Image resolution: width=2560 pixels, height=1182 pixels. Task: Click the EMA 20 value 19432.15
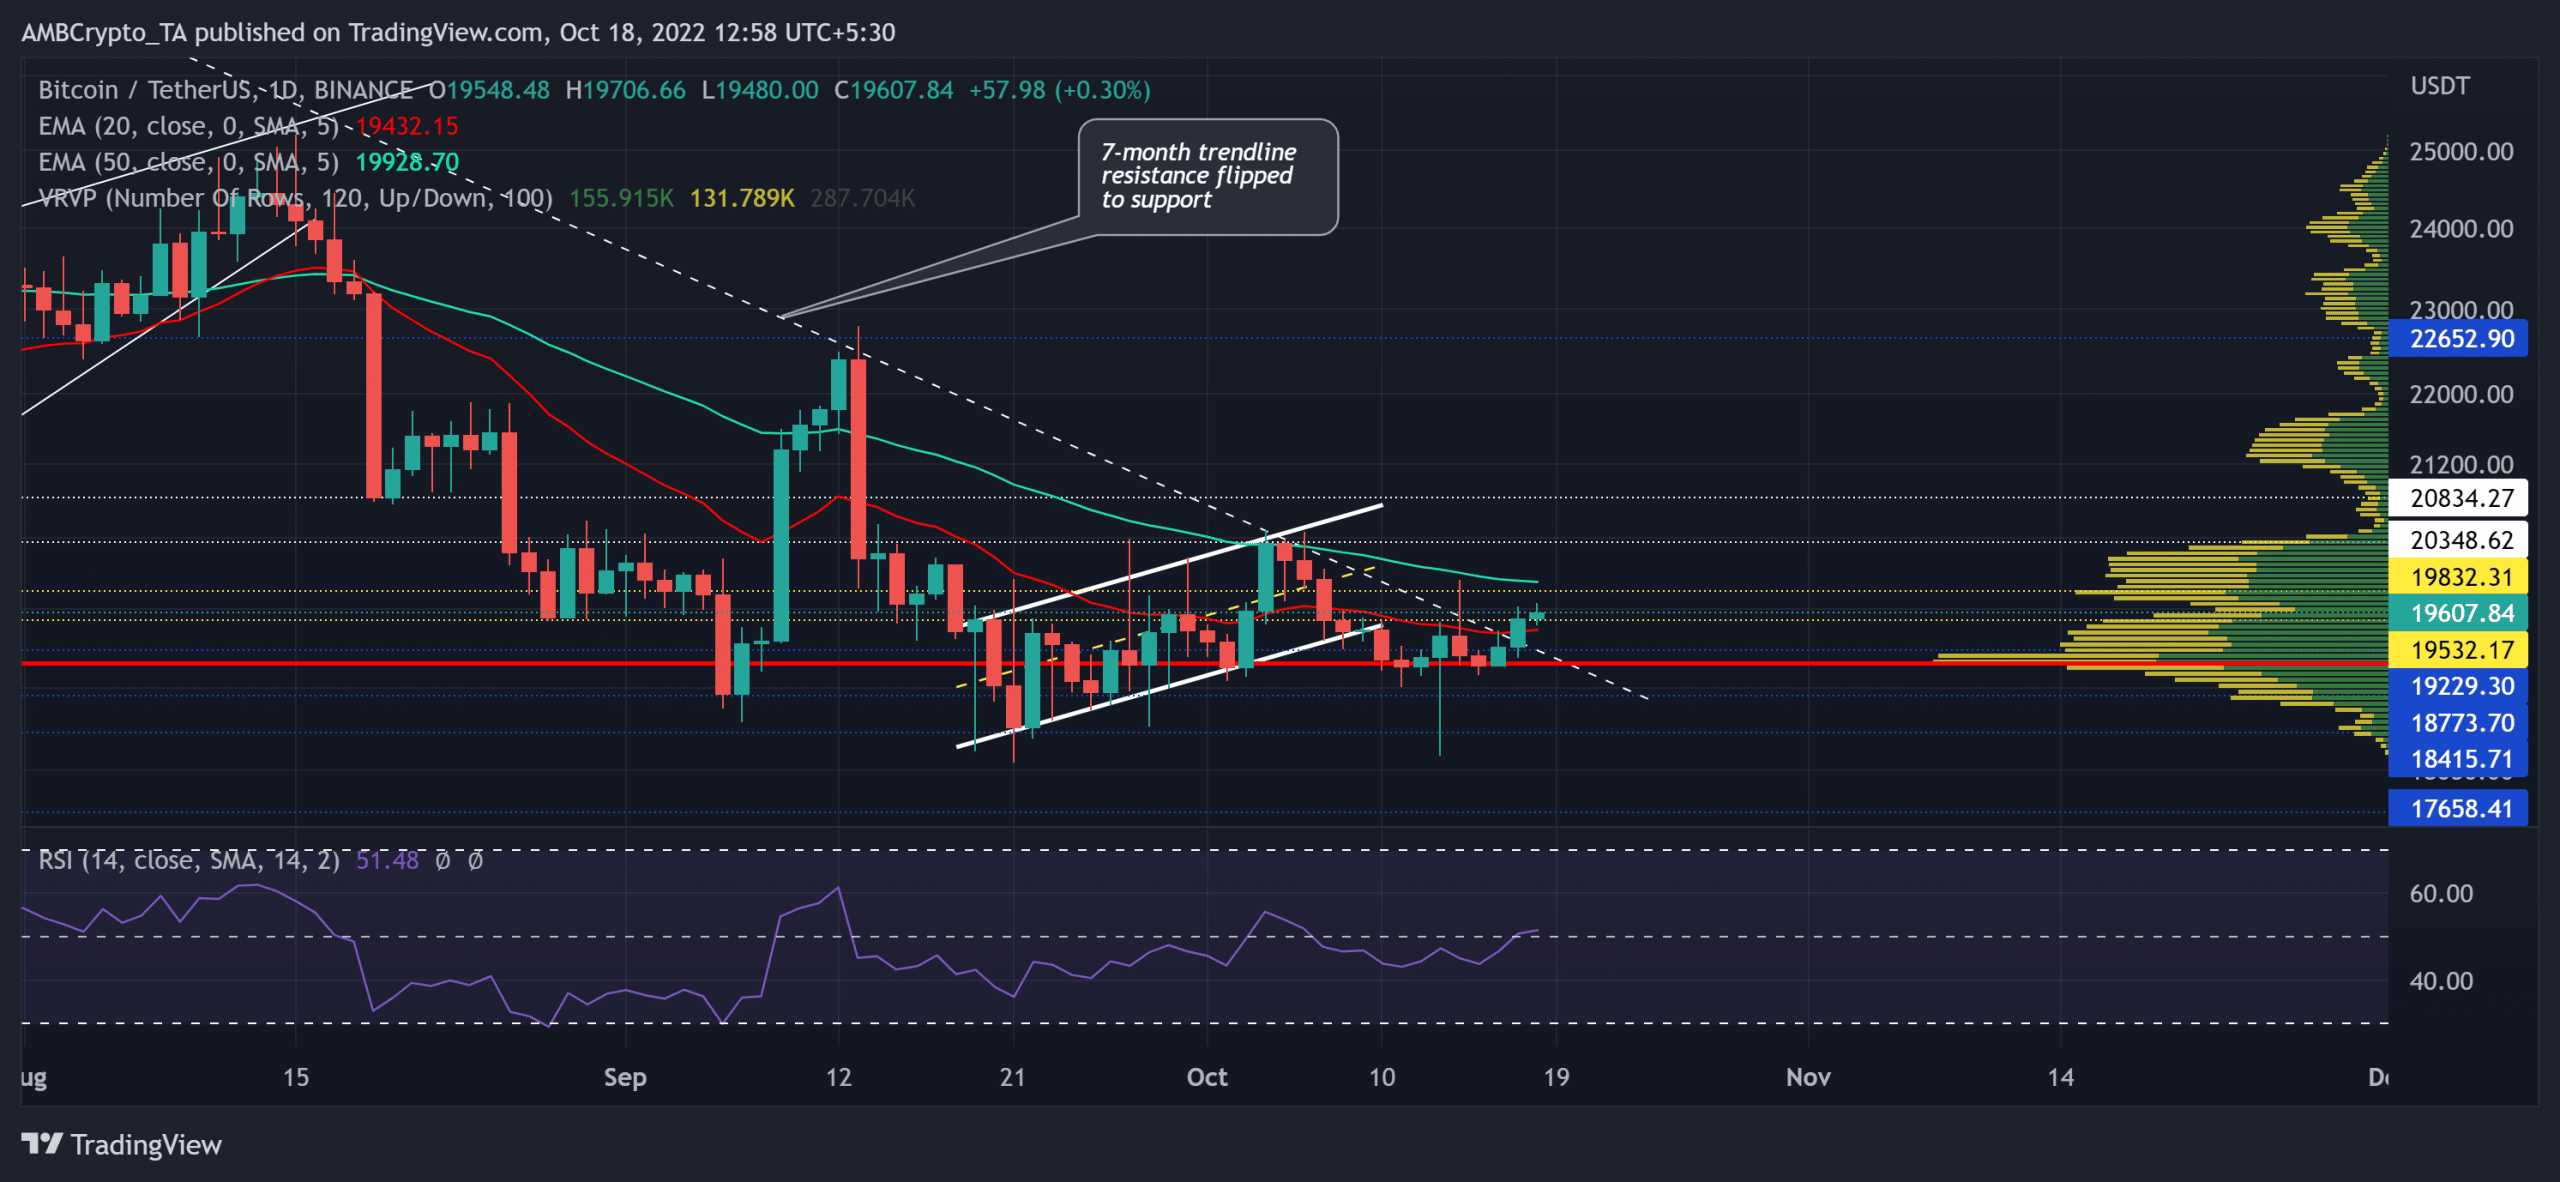pyautogui.click(x=407, y=126)
